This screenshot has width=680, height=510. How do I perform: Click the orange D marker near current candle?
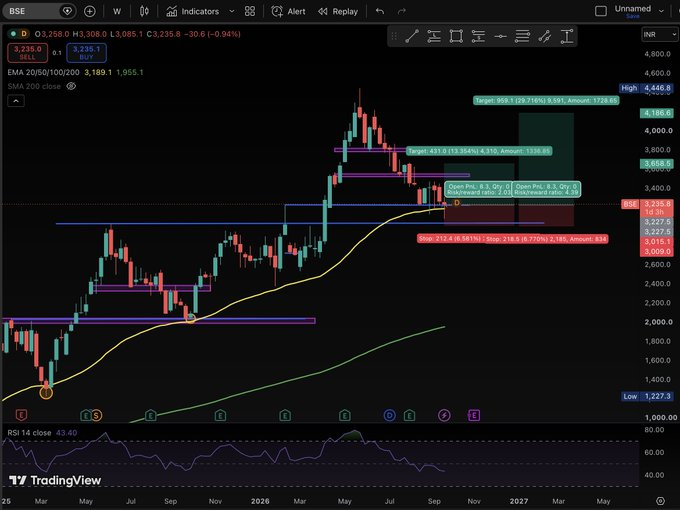(456, 203)
